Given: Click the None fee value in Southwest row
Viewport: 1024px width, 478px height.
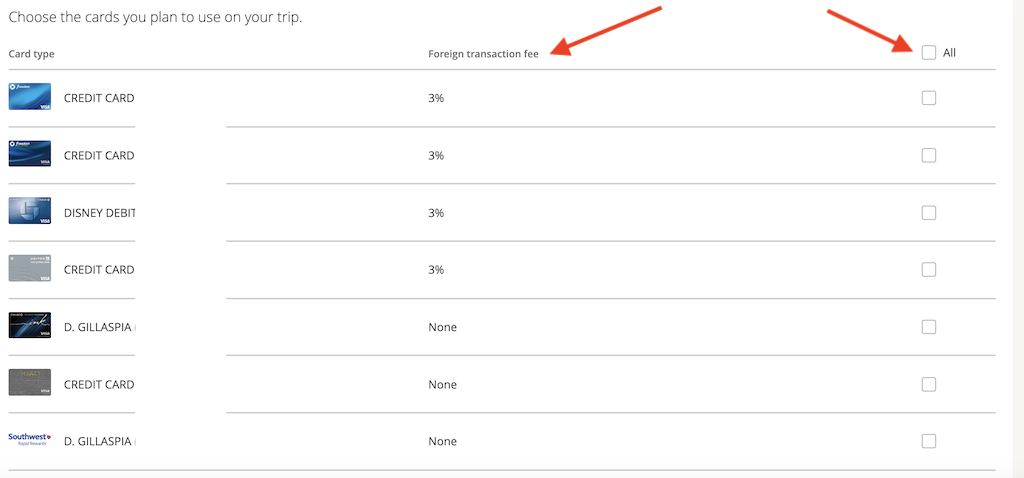Looking at the screenshot, I should tap(442, 441).
